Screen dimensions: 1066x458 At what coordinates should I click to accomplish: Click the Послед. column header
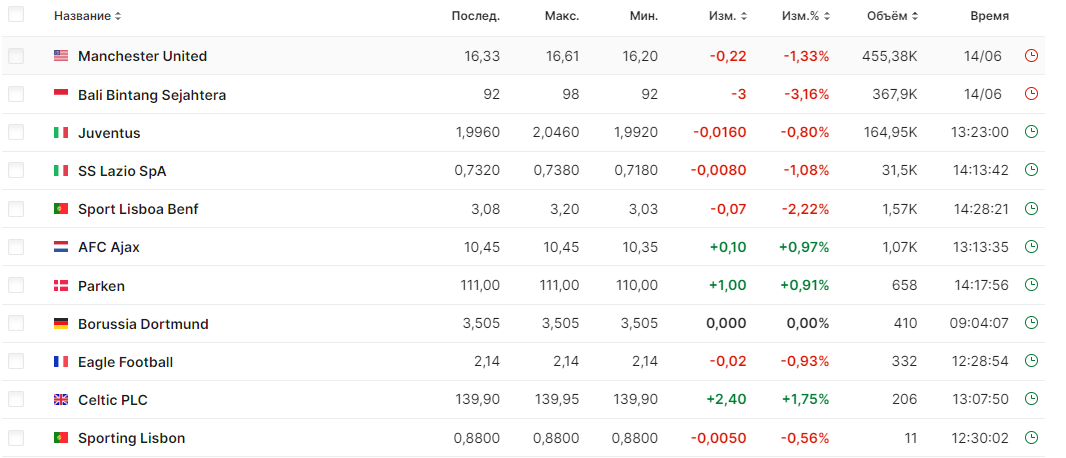click(x=476, y=16)
